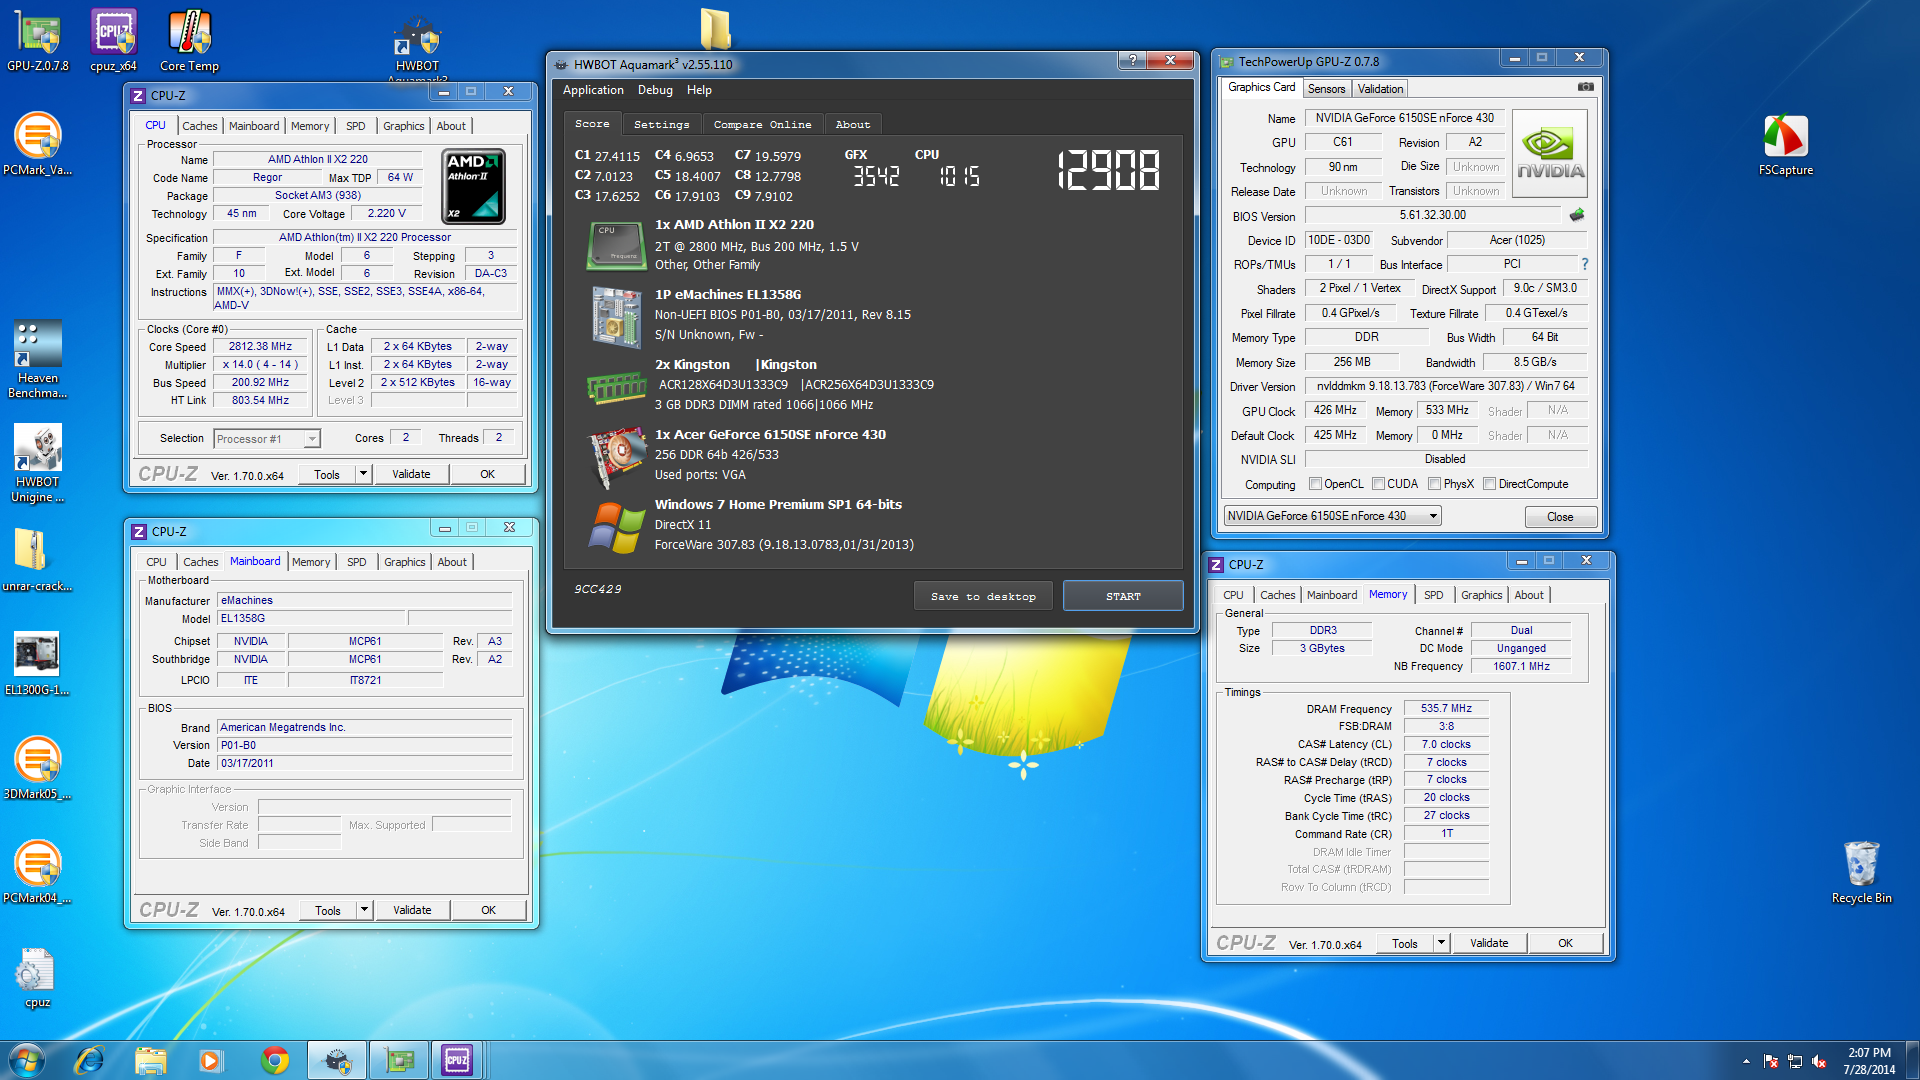Click Show desktop strip at taskbar end
The width and height of the screenshot is (1920, 1080).
pos(1913,1060)
